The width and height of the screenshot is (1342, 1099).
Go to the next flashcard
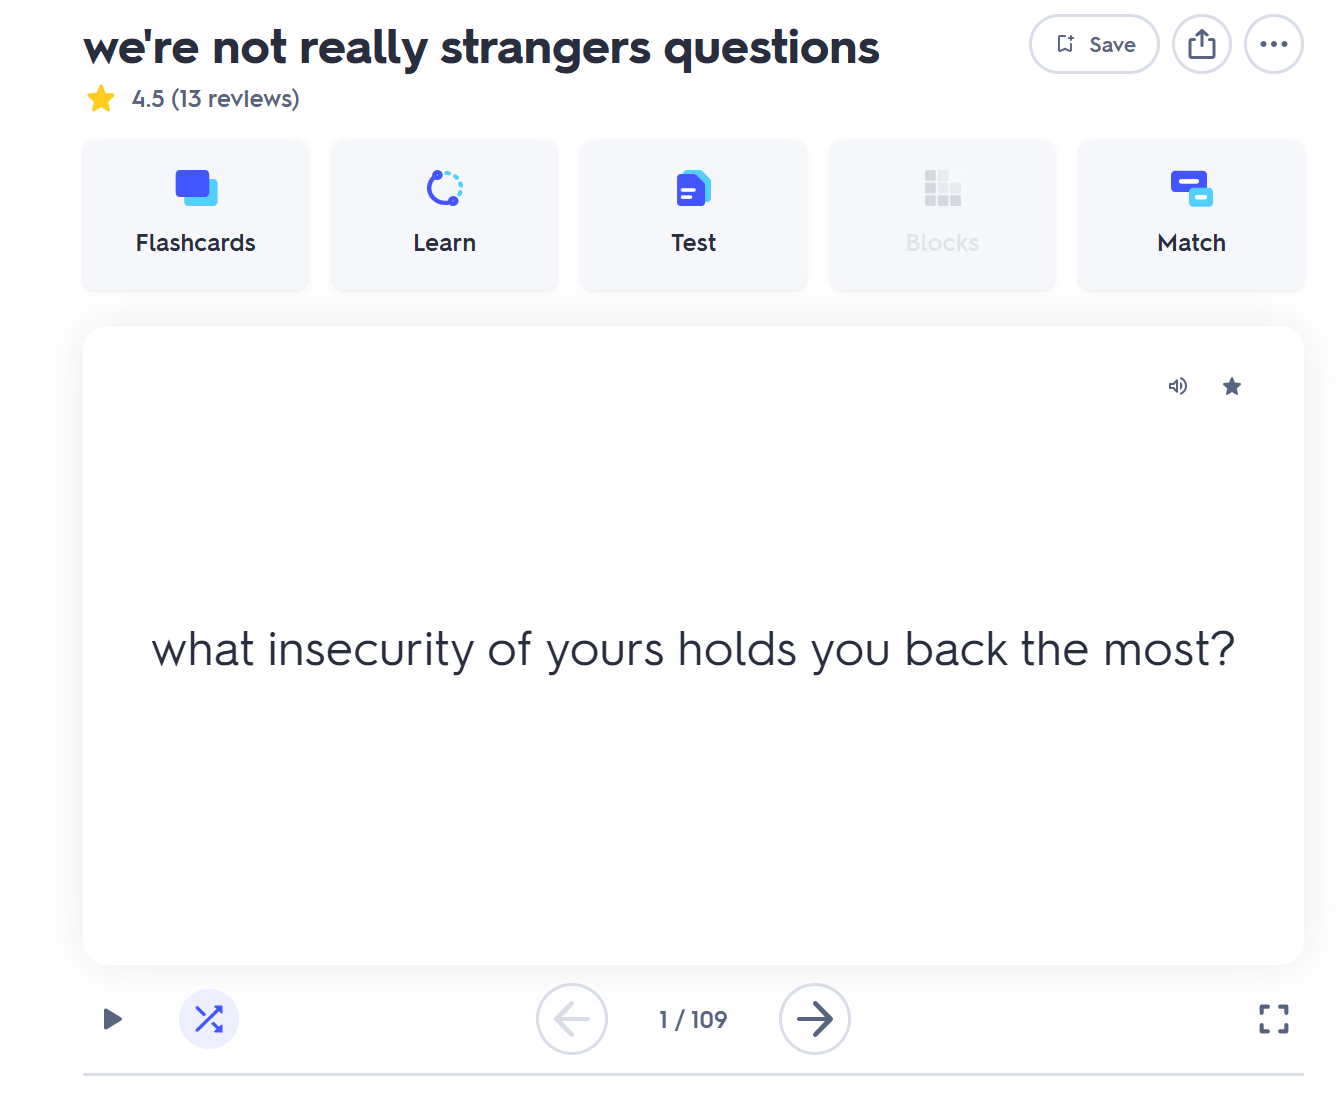point(815,1019)
